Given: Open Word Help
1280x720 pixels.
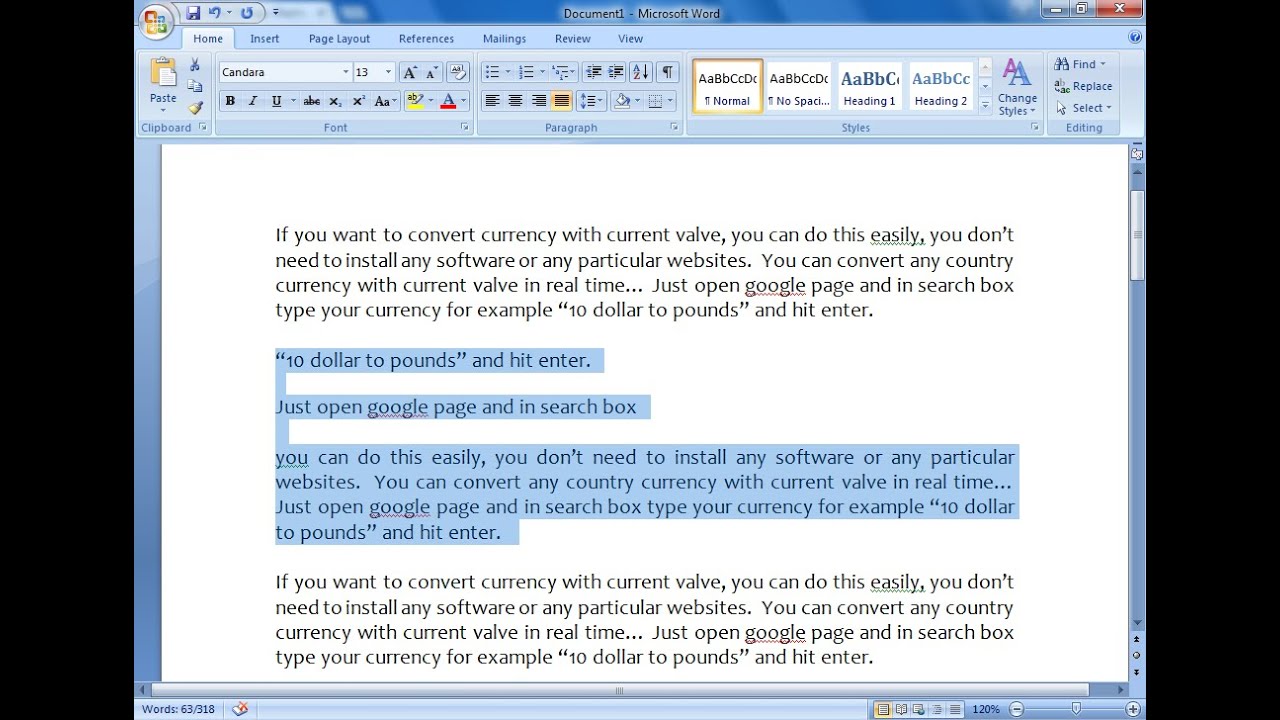Looking at the screenshot, I should coord(1135,37).
